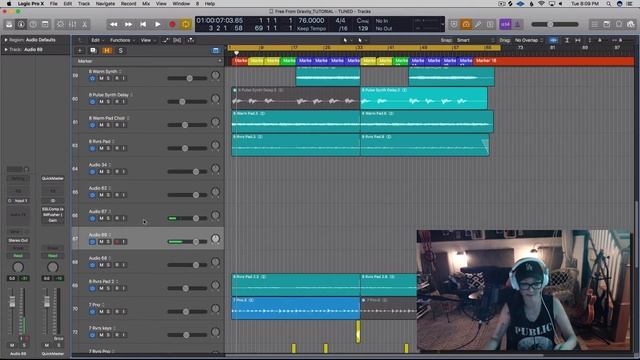This screenshot has width=640, height=360.
Task: Click the Stereo Out output slot
Action: [x=18, y=240]
